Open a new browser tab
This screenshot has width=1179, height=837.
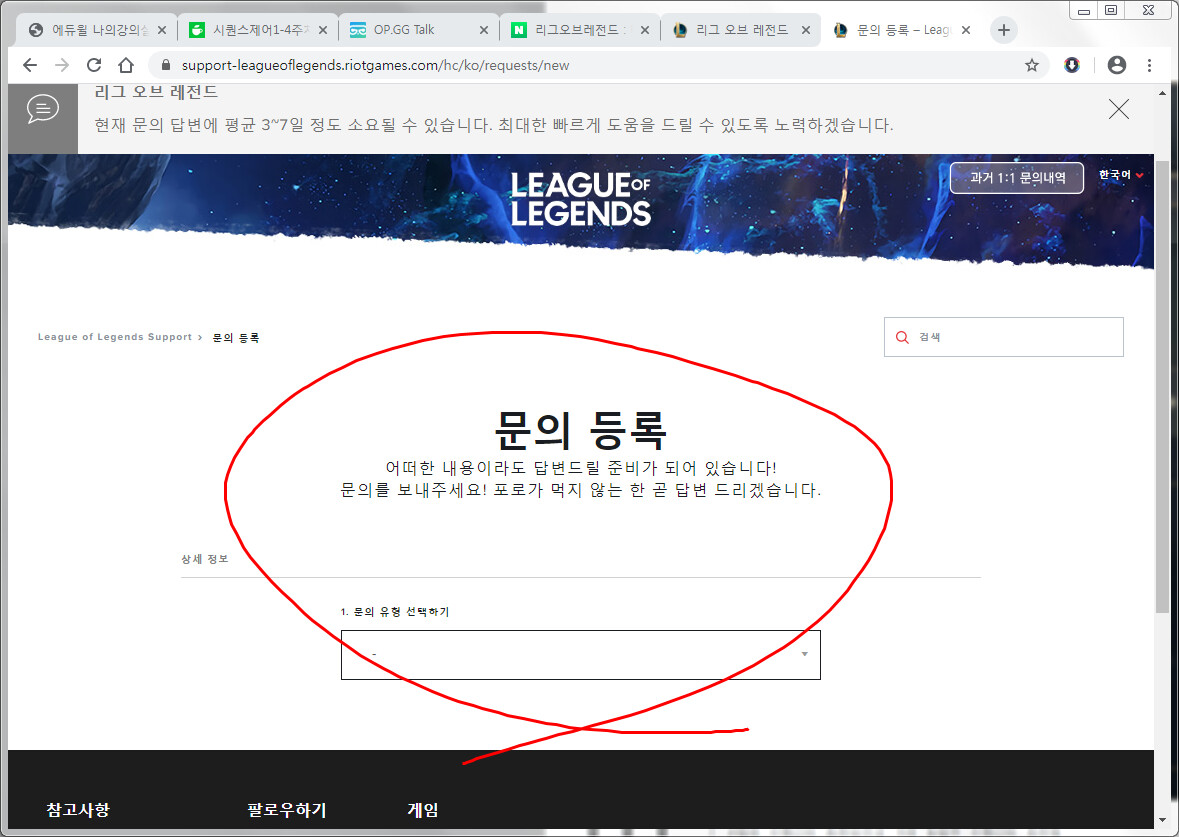click(x=1004, y=30)
